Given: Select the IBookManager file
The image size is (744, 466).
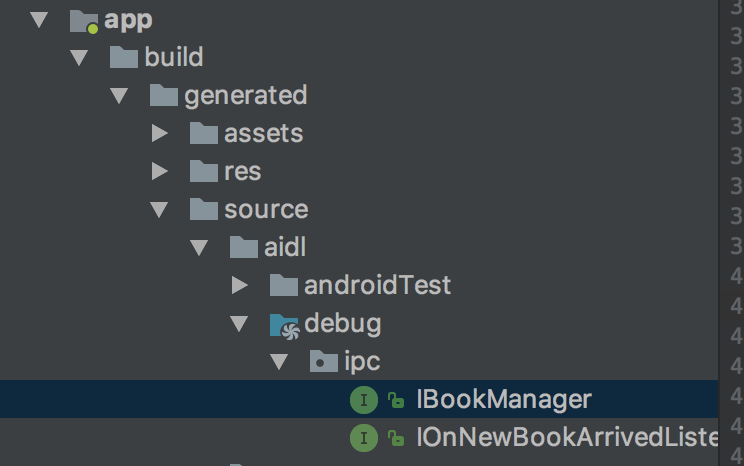Looking at the screenshot, I should click(x=504, y=400).
